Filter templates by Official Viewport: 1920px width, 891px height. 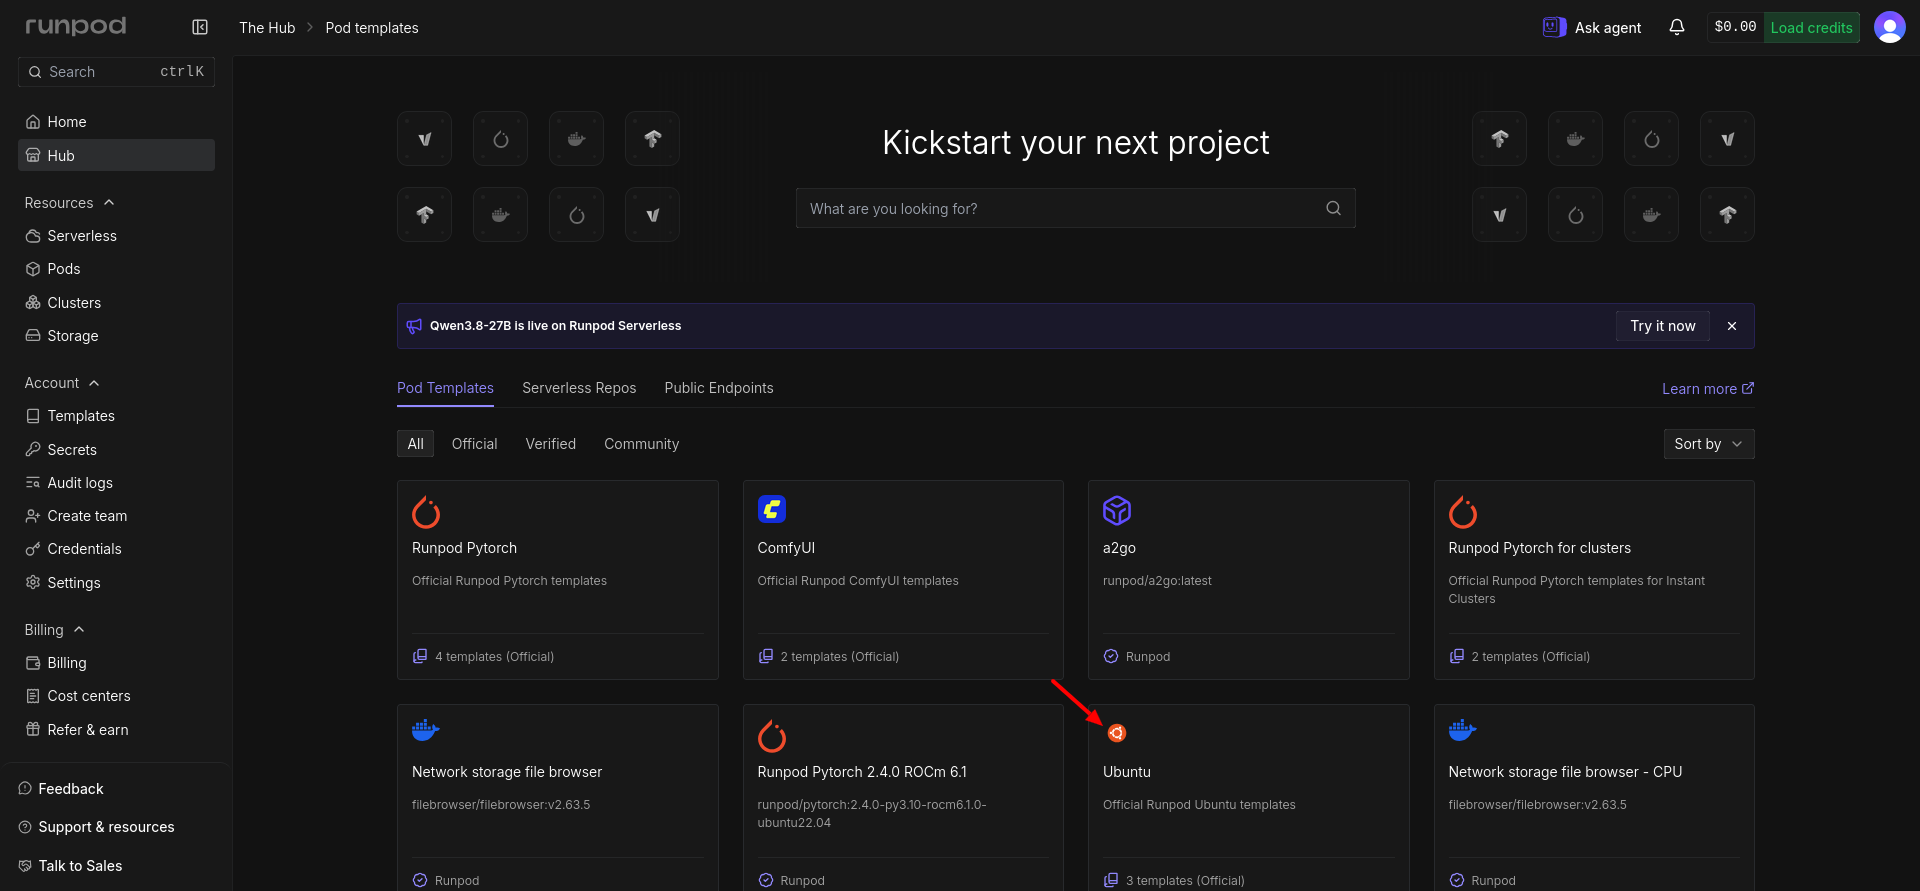coord(474,444)
